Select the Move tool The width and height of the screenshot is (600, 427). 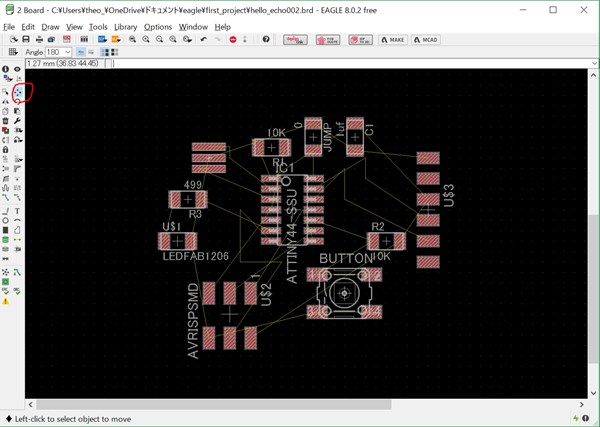point(18,91)
